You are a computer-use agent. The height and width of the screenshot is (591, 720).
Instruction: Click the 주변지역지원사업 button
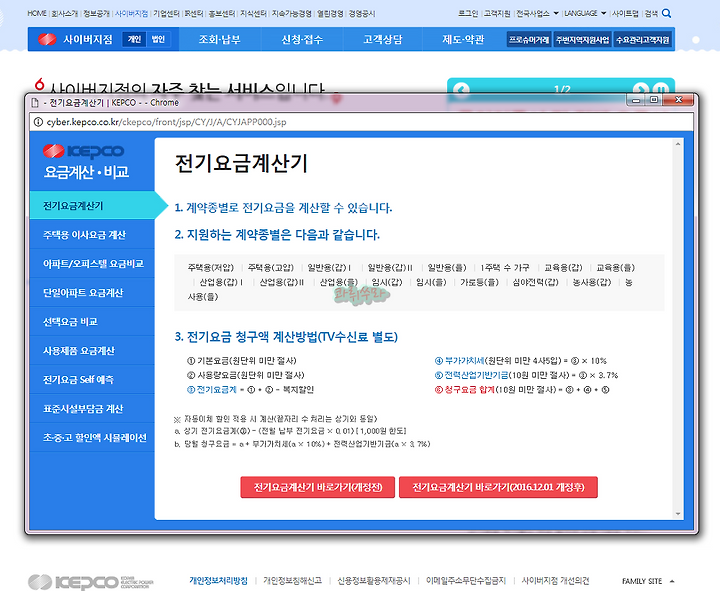tap(582, 40)
